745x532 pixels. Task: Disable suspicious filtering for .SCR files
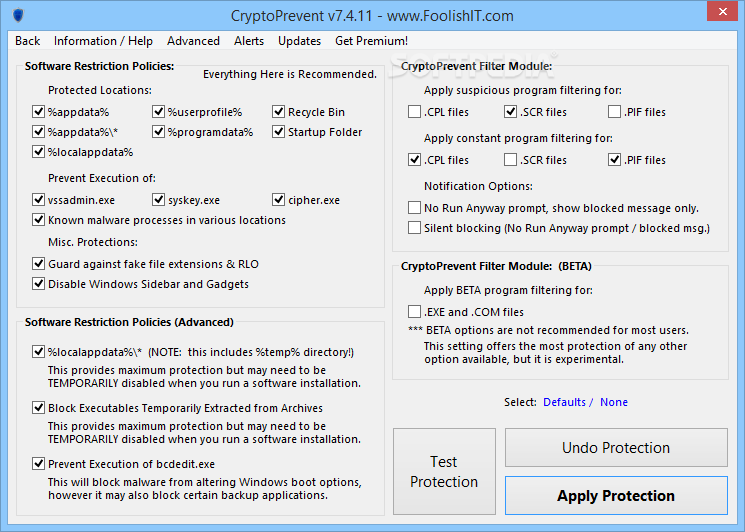click(510, 112)
